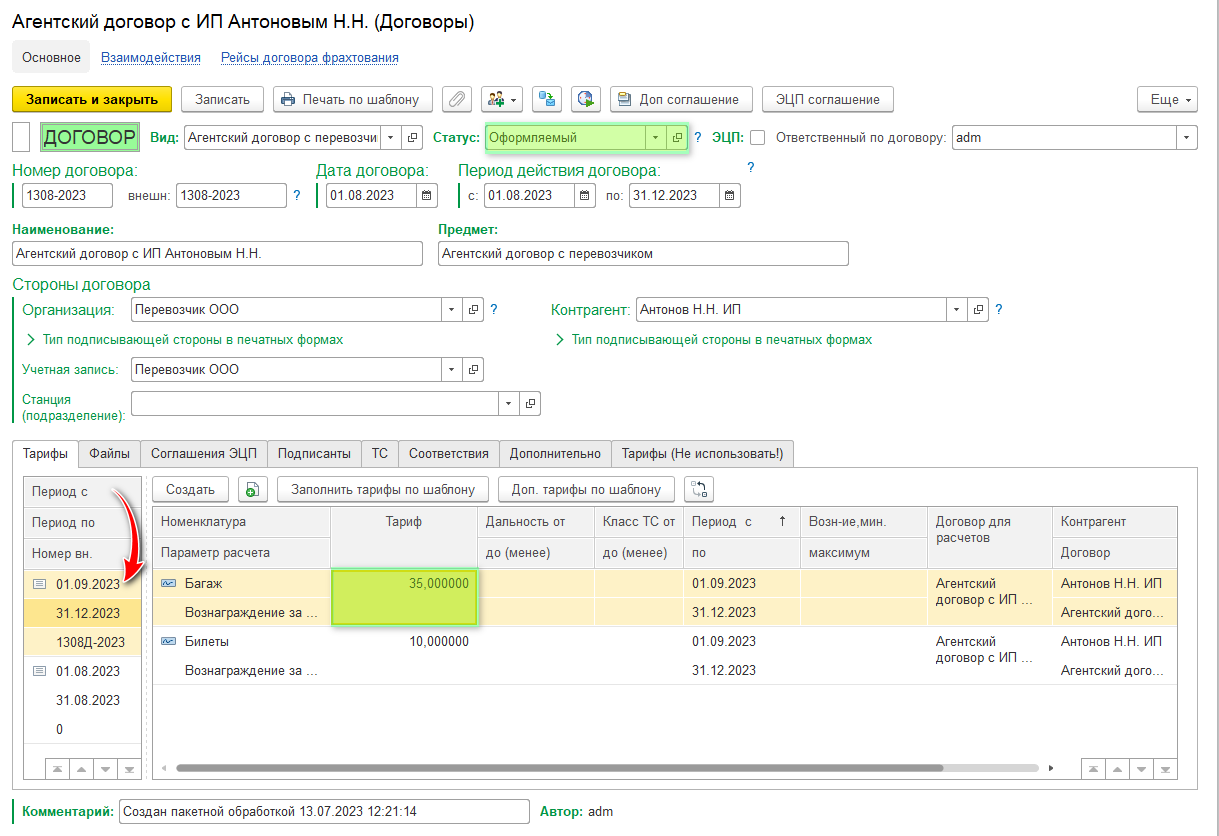Open calendar picker for Дата договора
The image size is (1219, 836).
(x=427, y=196)
